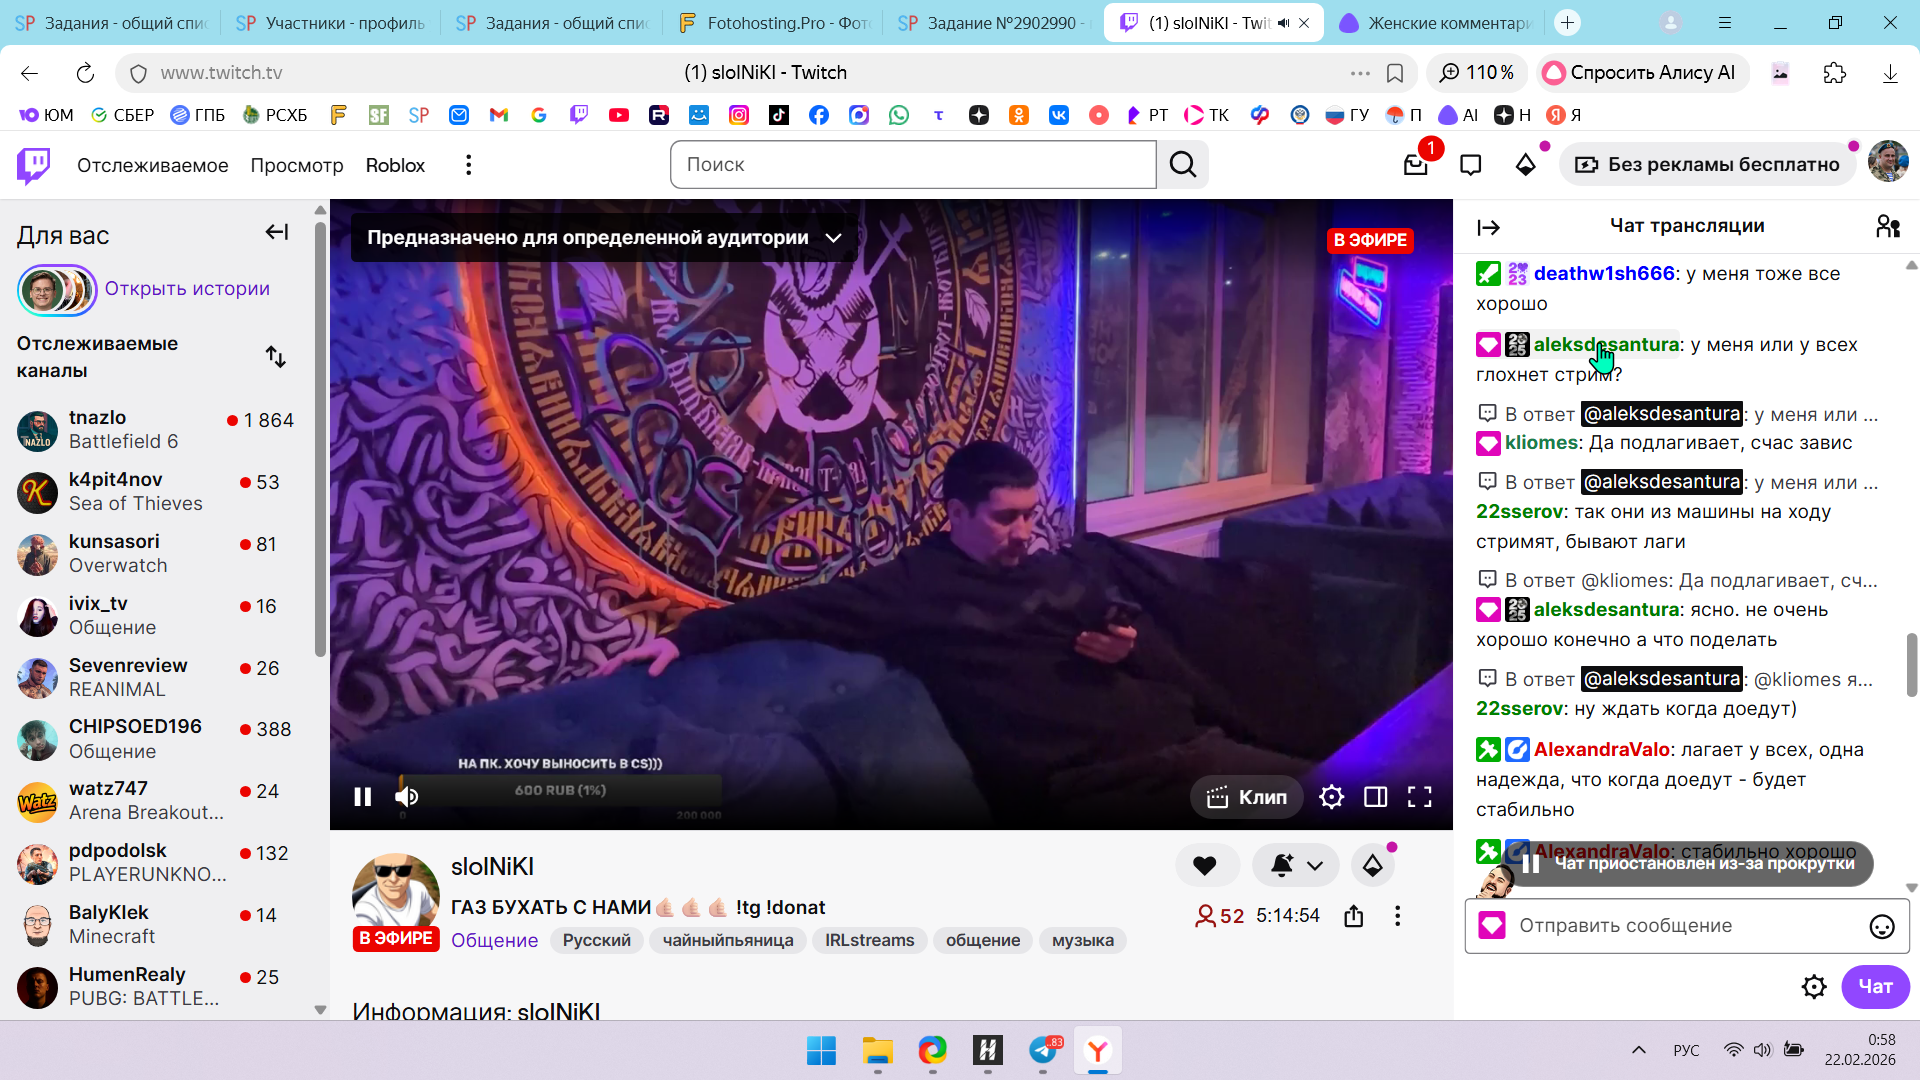Open whispers speech bubble icon
The image size is (1920, 1080).
tap(1470, 165)
